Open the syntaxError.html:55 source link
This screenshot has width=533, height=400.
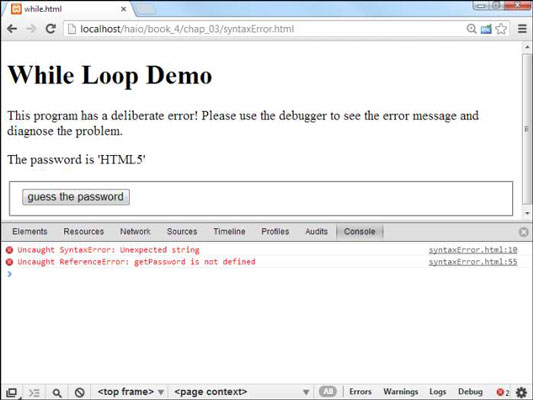[473, 262]
